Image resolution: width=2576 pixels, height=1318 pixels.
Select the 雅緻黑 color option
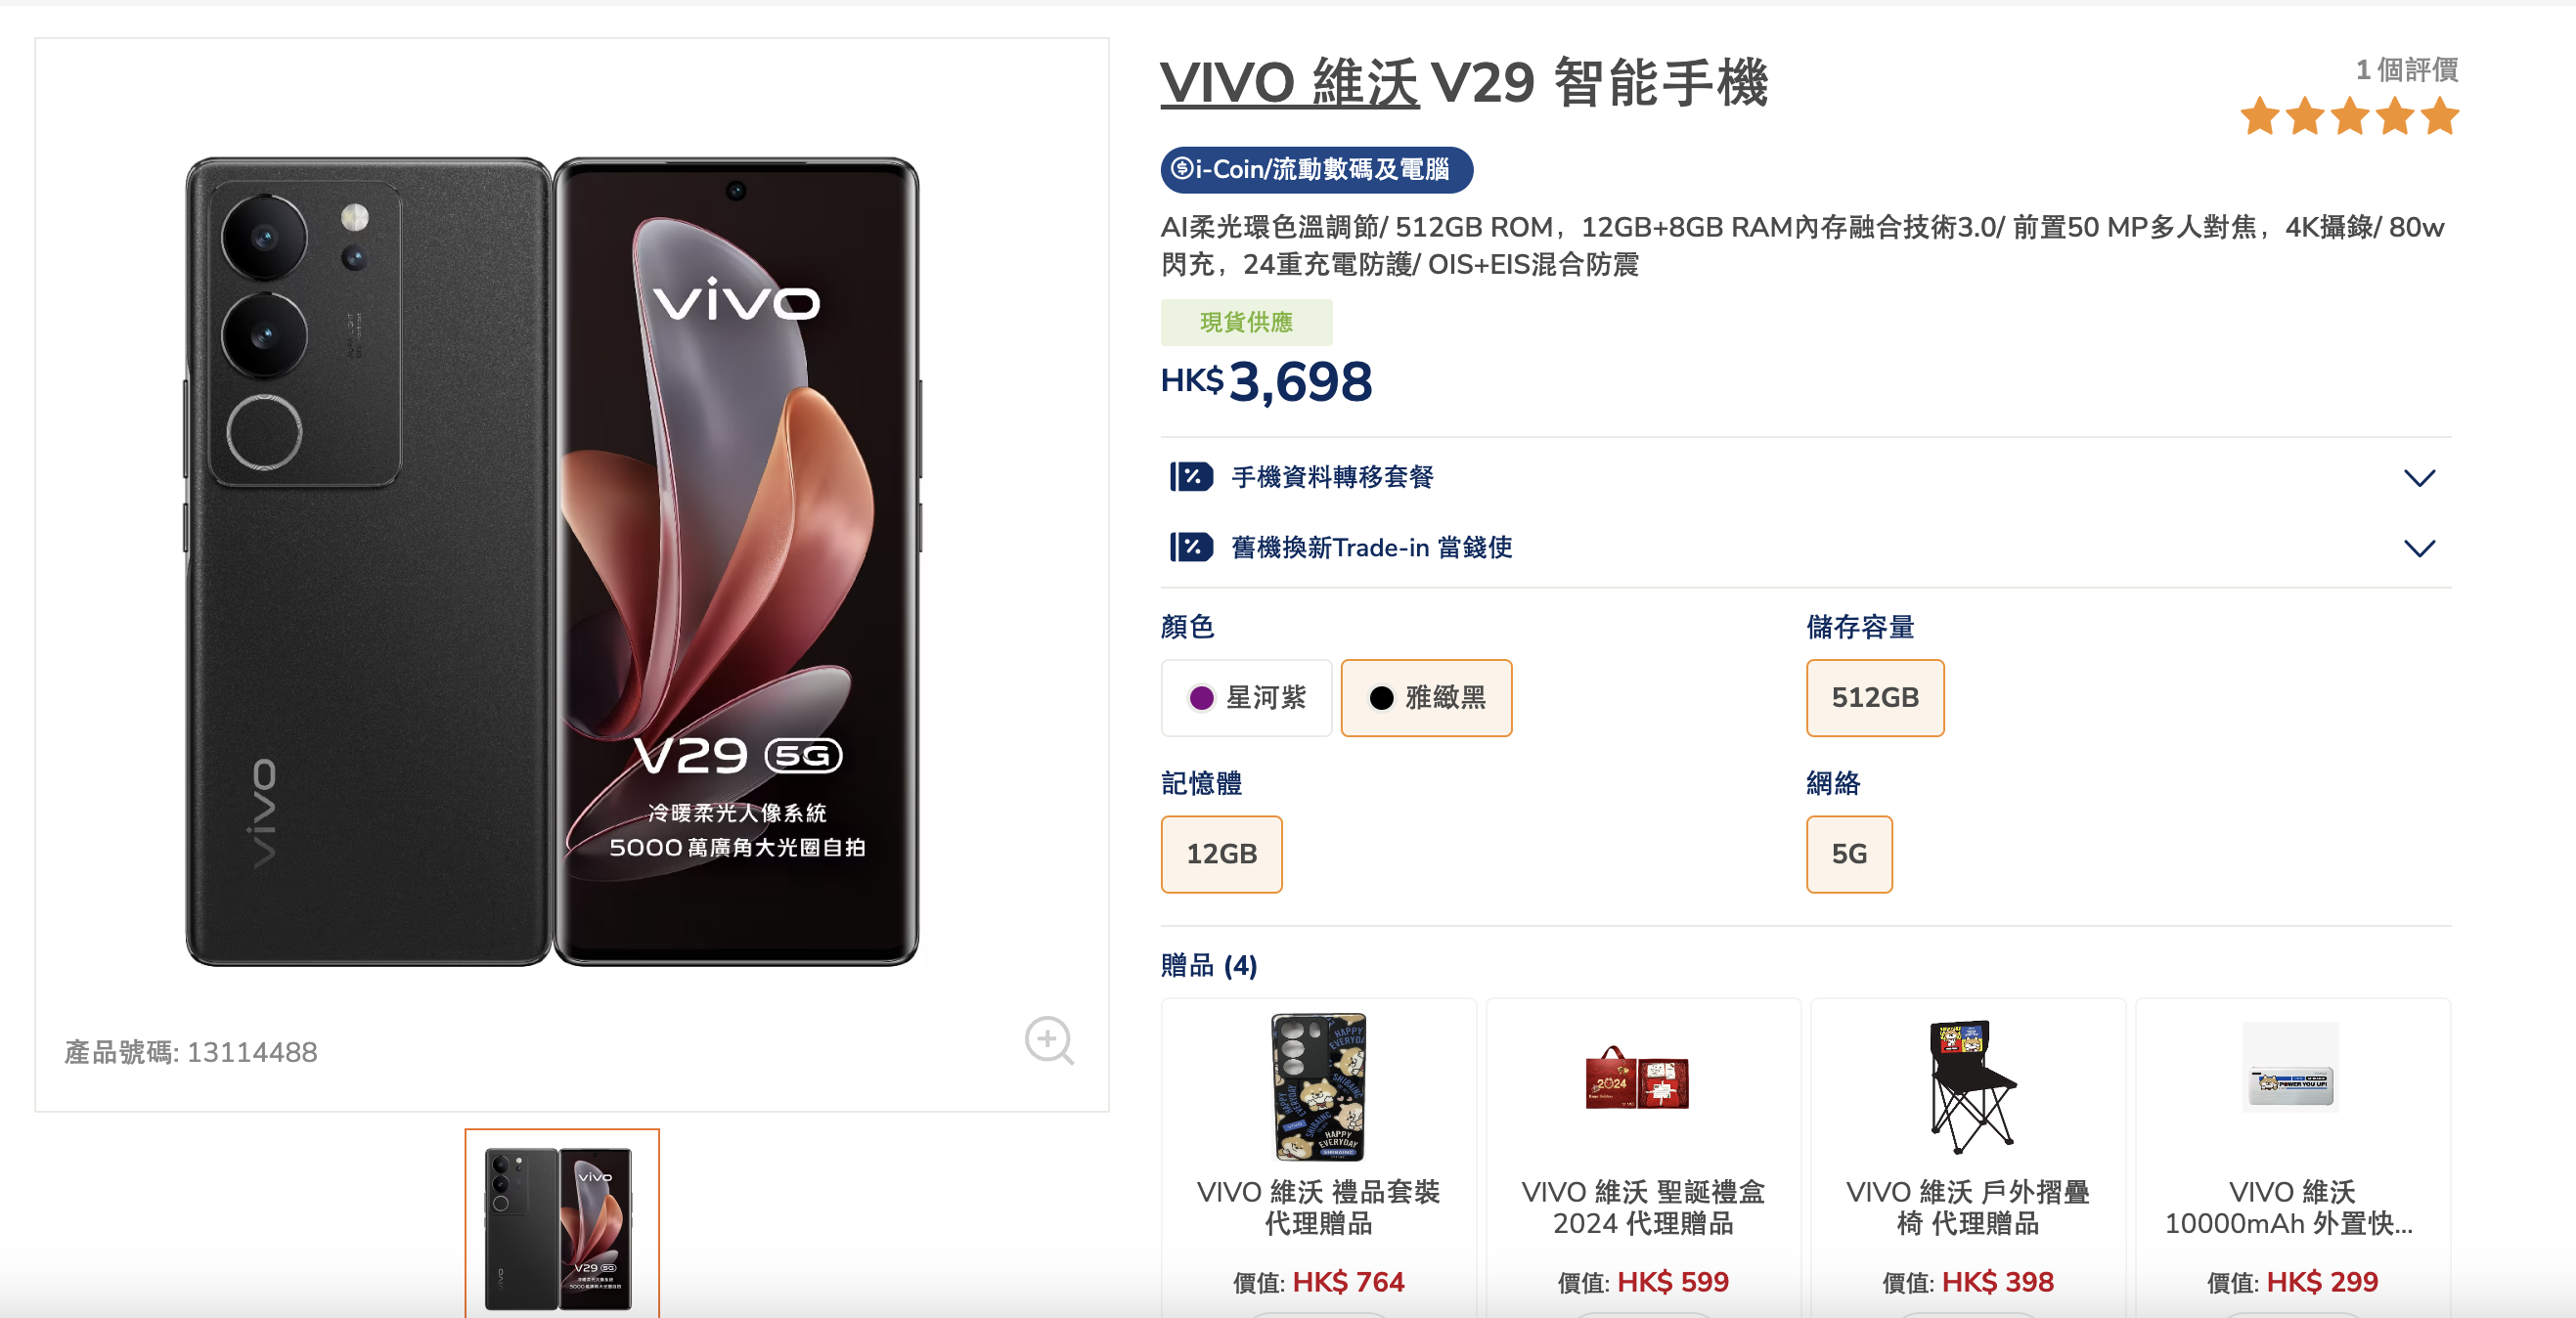[1426, 697]
